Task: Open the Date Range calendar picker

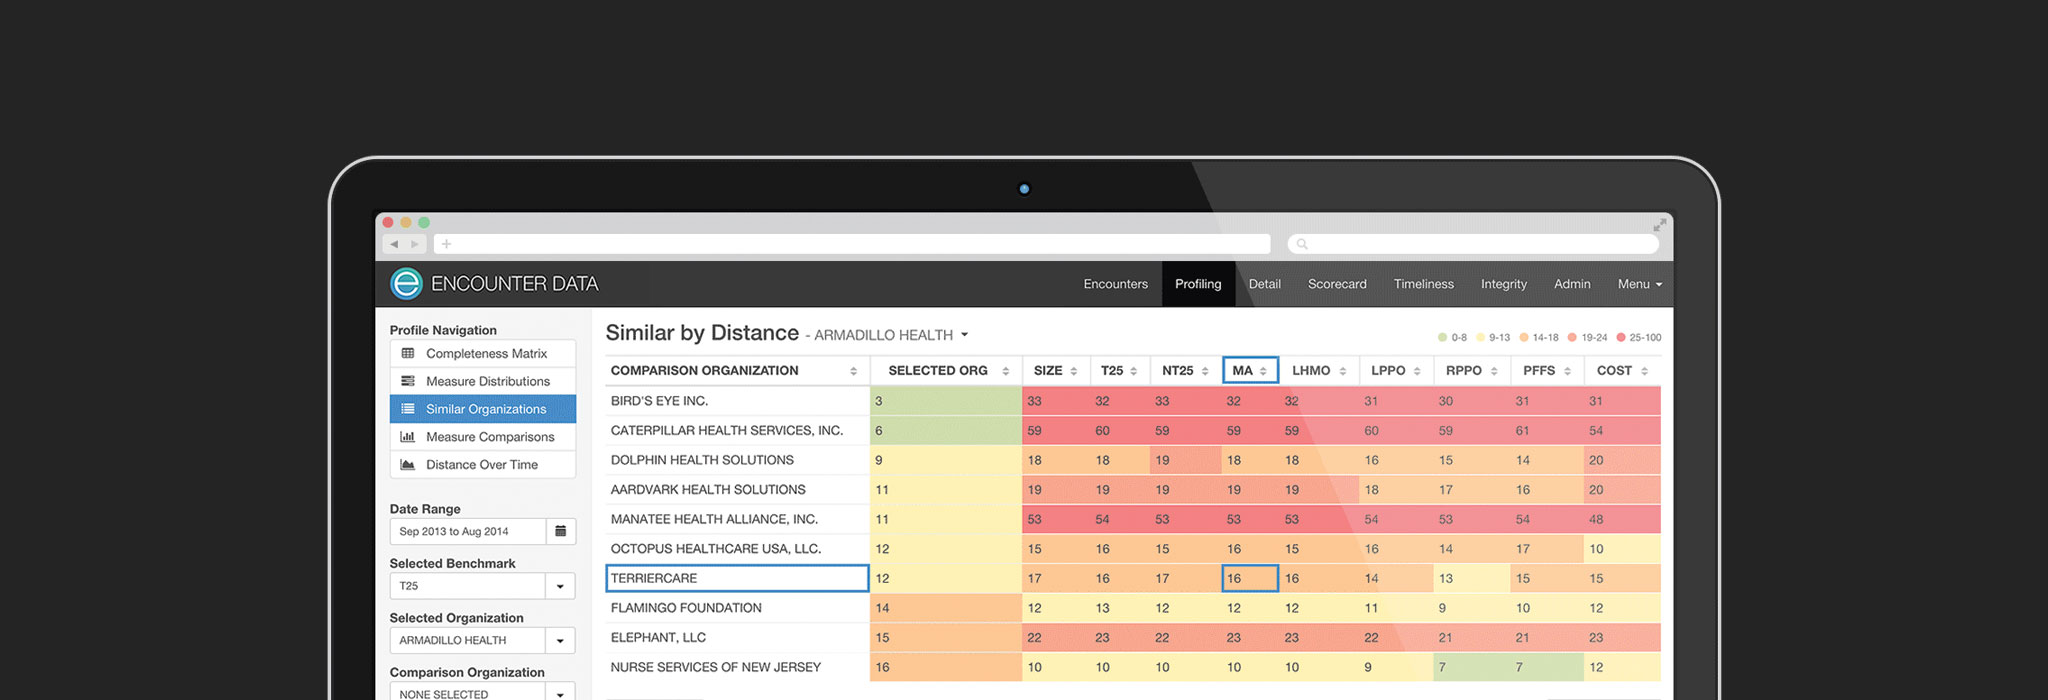Action: 561,531
